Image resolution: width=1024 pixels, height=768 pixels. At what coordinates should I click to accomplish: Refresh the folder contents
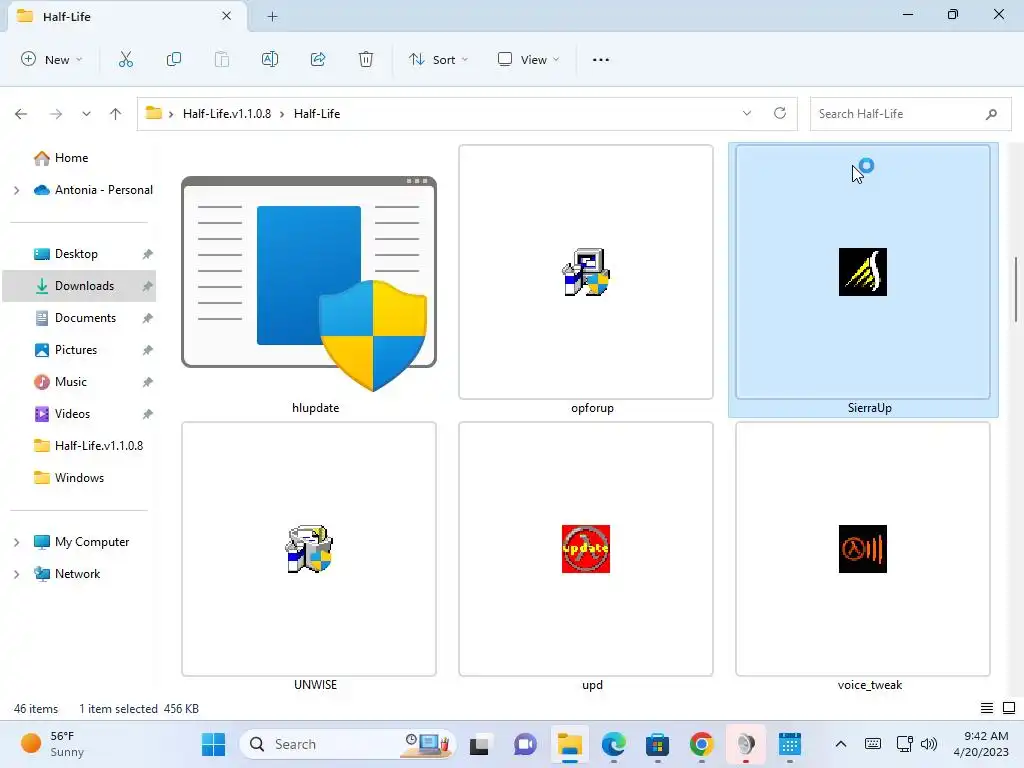(780, 113)
